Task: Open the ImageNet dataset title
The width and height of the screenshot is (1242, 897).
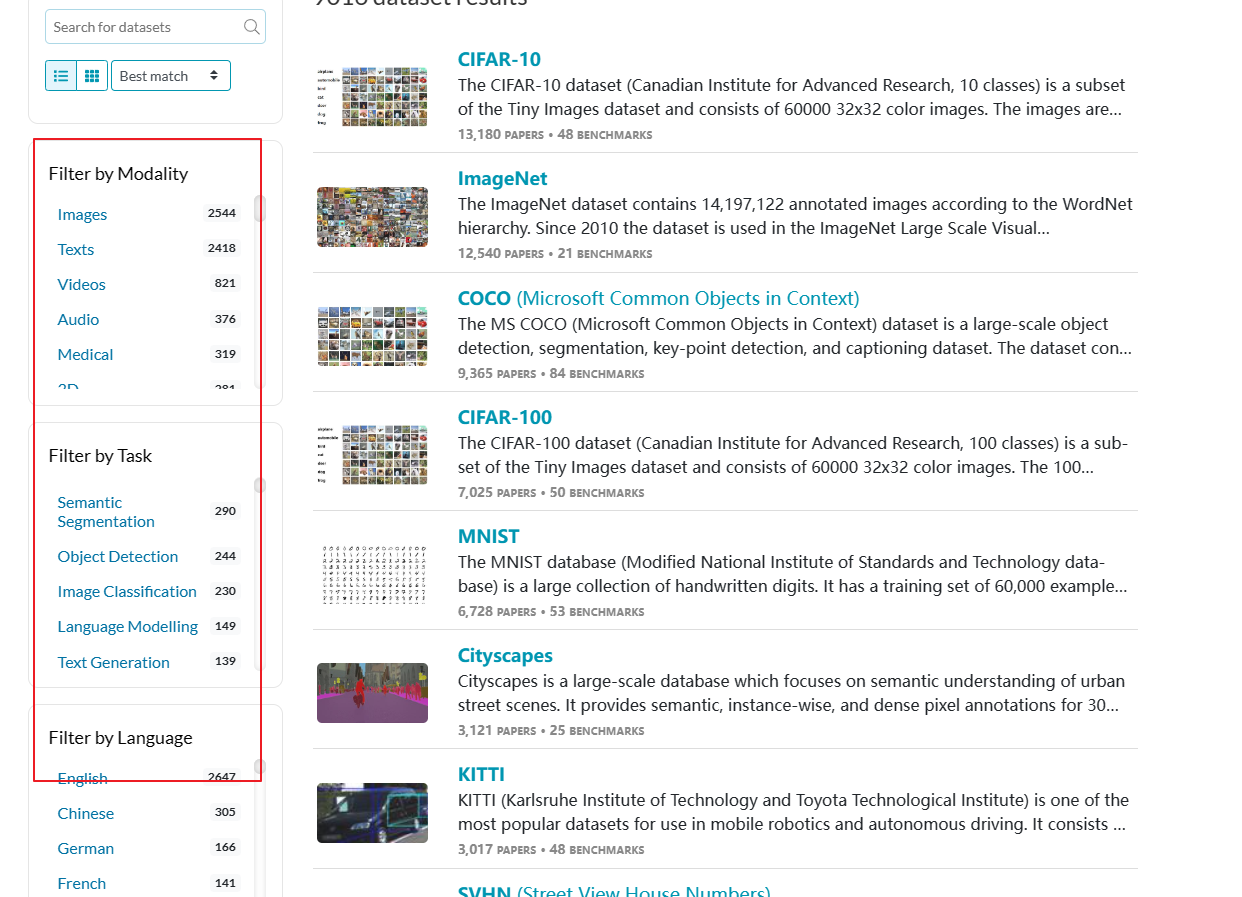Action: pyautogui.click(x=503, y=178)
